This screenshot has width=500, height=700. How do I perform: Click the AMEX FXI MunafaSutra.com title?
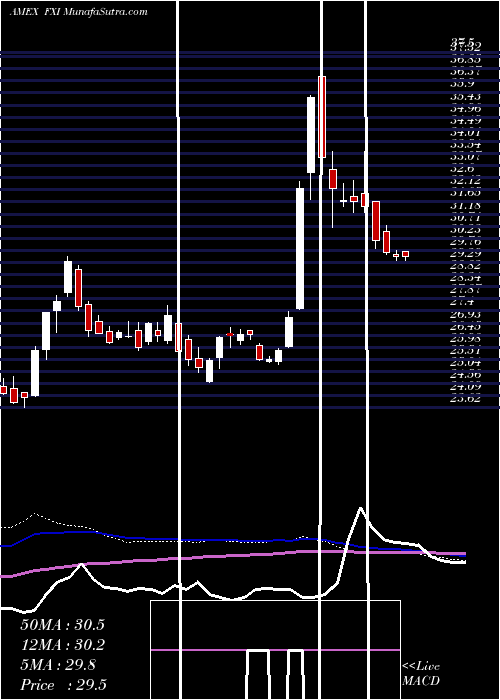79,12
